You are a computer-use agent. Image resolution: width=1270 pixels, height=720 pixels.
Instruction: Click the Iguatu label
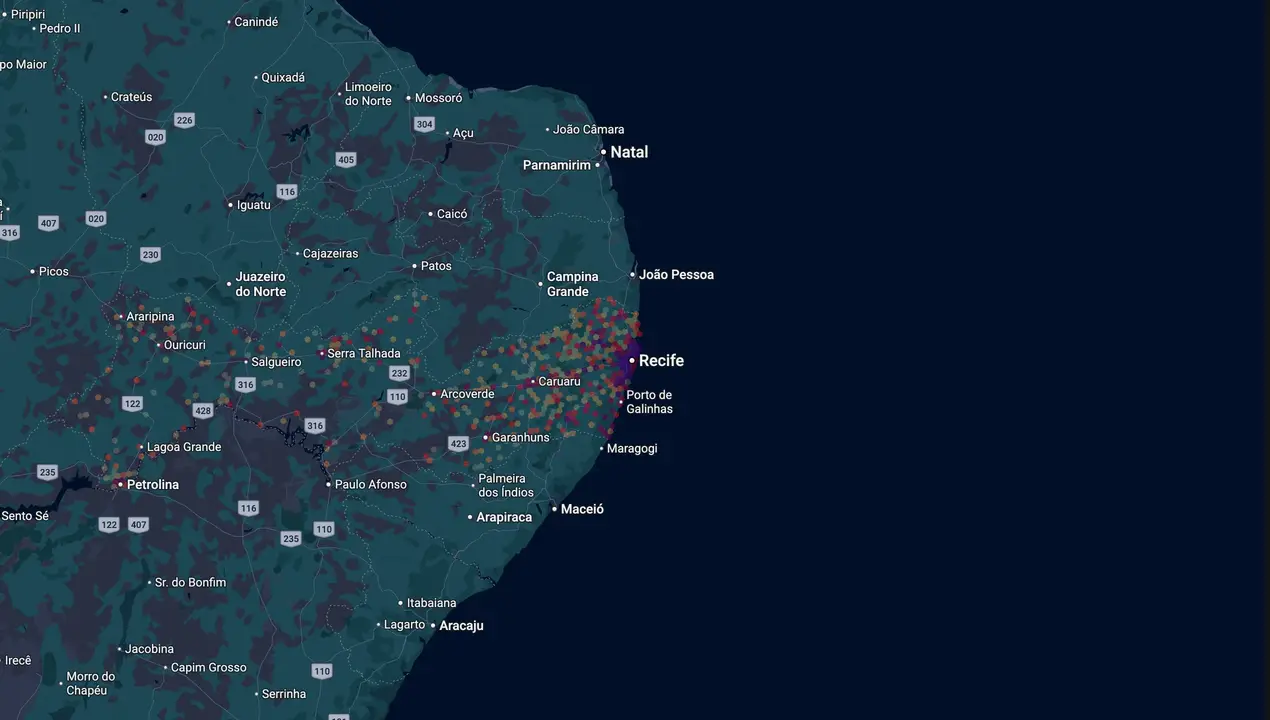click(x=253, y=205)
